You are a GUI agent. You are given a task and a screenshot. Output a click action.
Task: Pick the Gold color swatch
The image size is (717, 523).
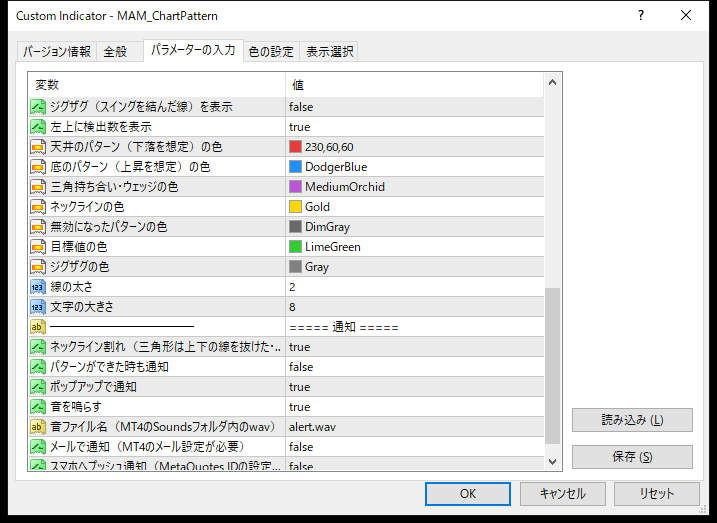click(x=295, y=207)
